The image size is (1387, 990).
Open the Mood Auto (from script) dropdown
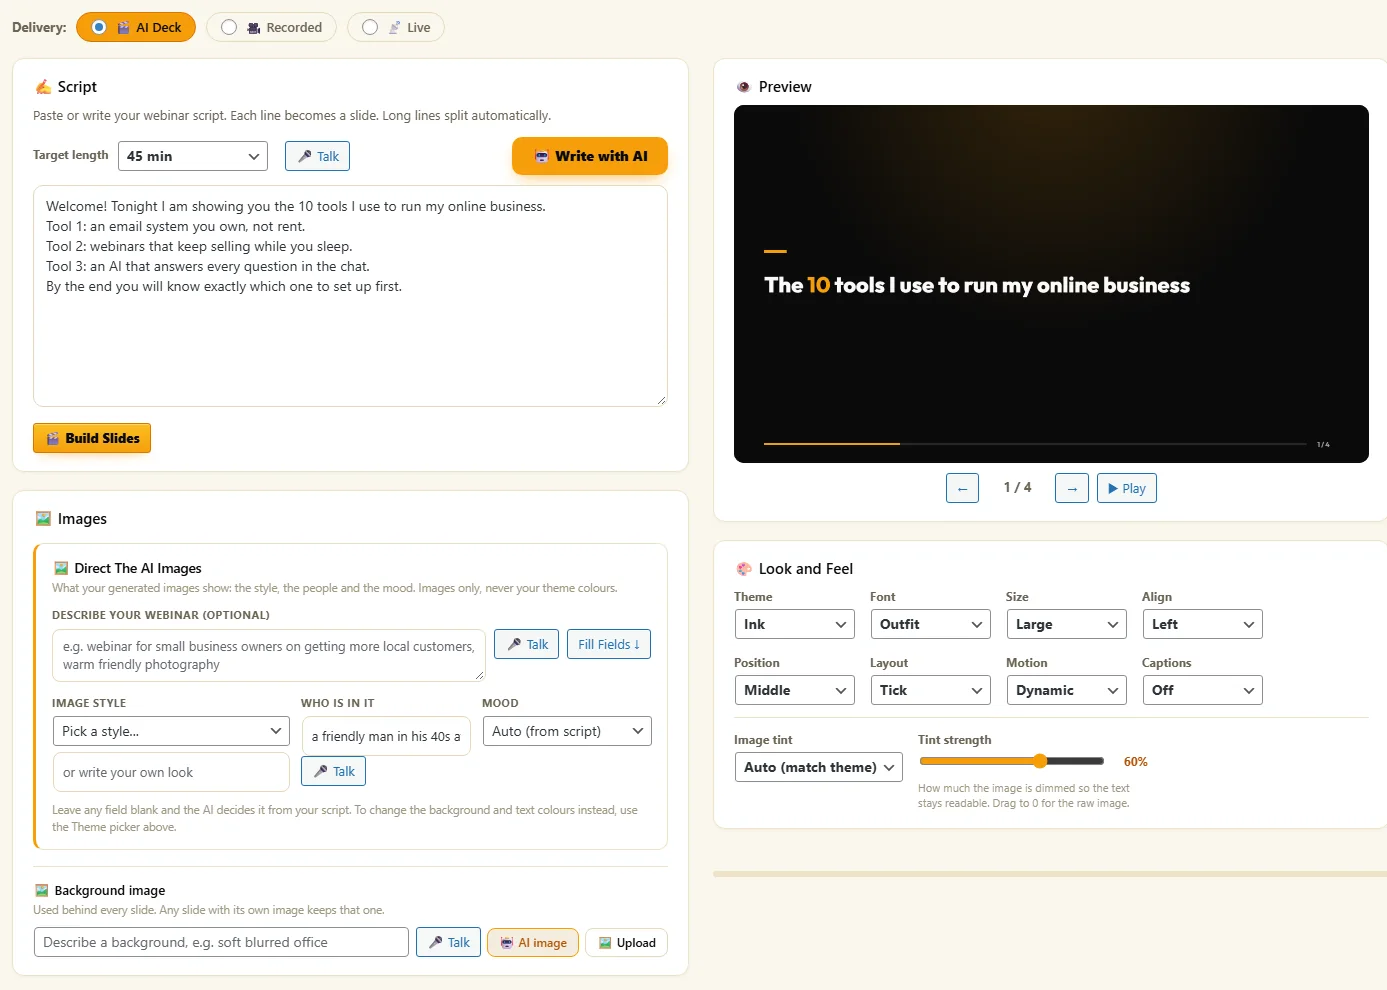(567, 731)
